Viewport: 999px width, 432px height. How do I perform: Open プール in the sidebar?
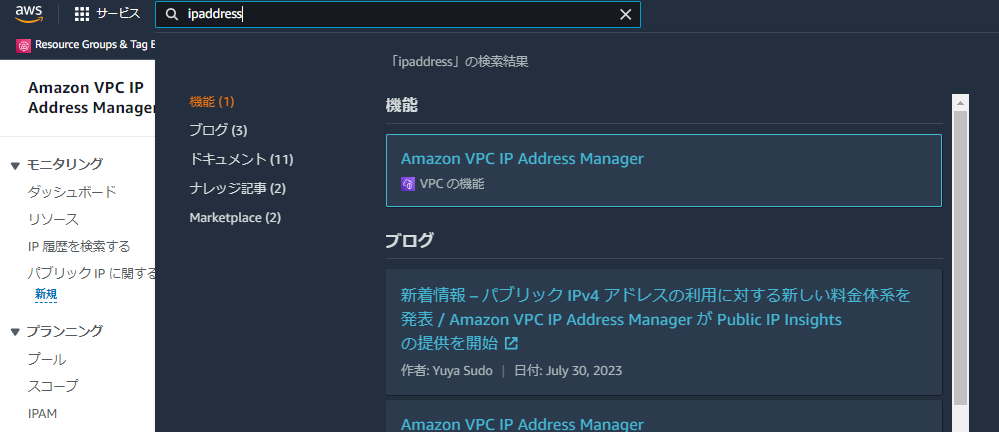click(x=47, y=359)
